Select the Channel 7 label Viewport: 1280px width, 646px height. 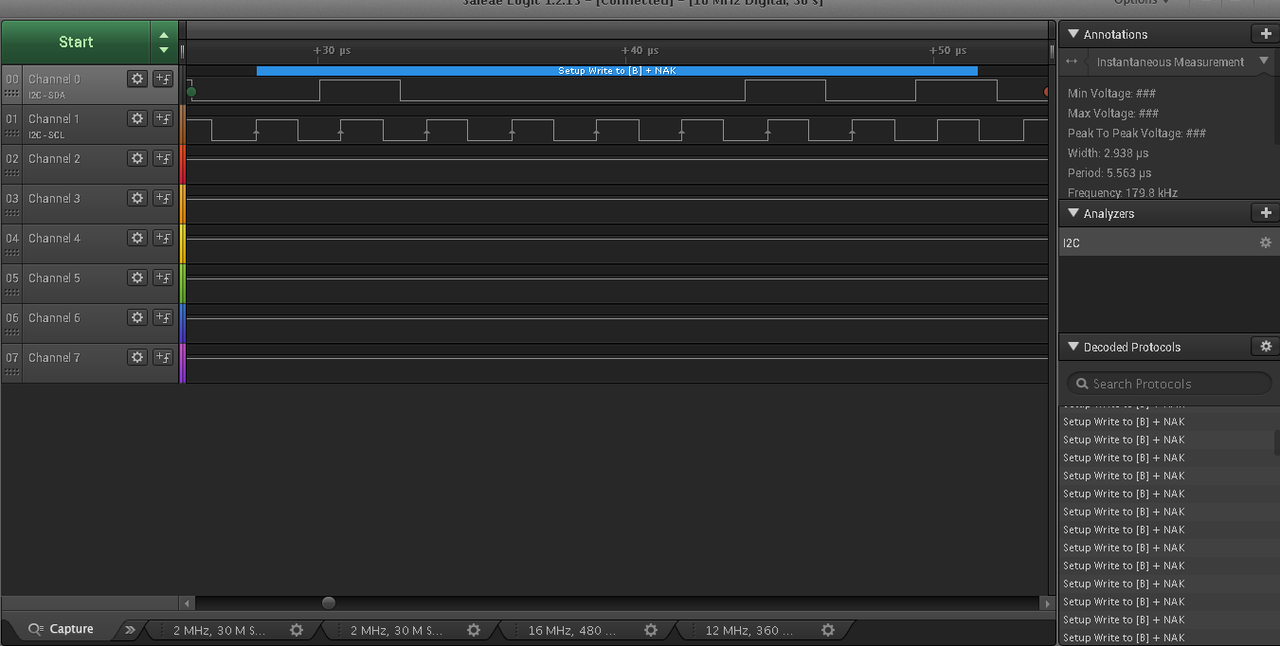coord(55,358)
